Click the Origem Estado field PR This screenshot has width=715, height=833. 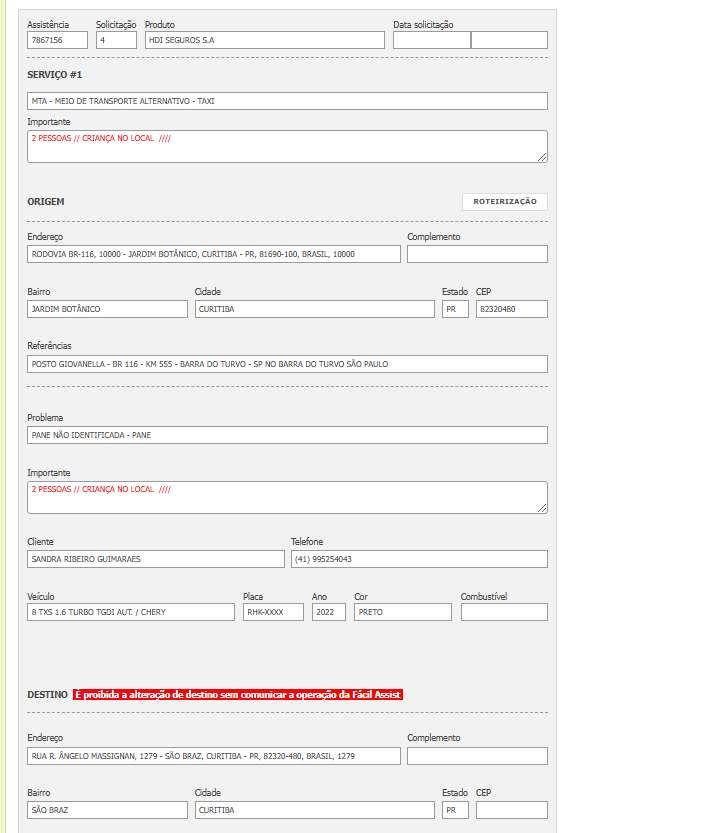455,309
